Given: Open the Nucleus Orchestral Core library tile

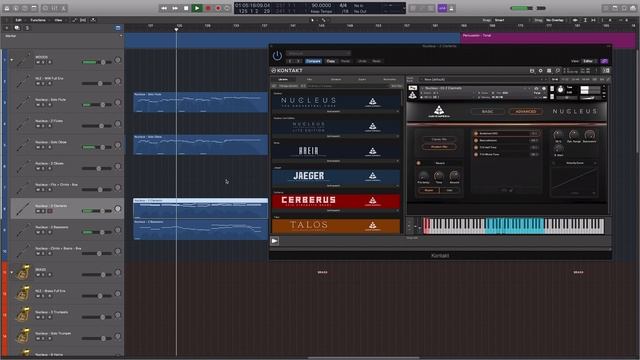Looking at the screenshot, I should click(336, 102).
